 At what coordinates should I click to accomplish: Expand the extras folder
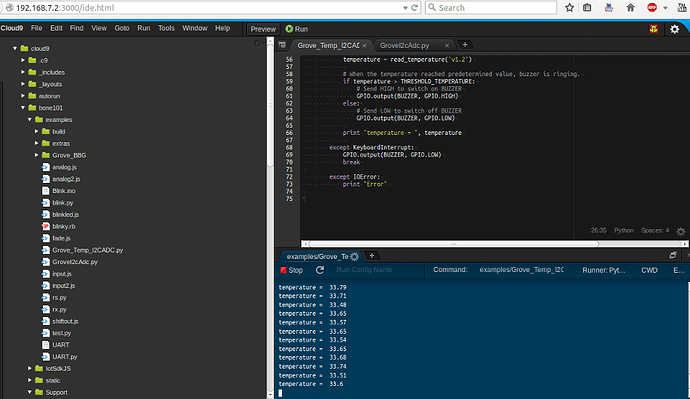[x=37, y=143]
